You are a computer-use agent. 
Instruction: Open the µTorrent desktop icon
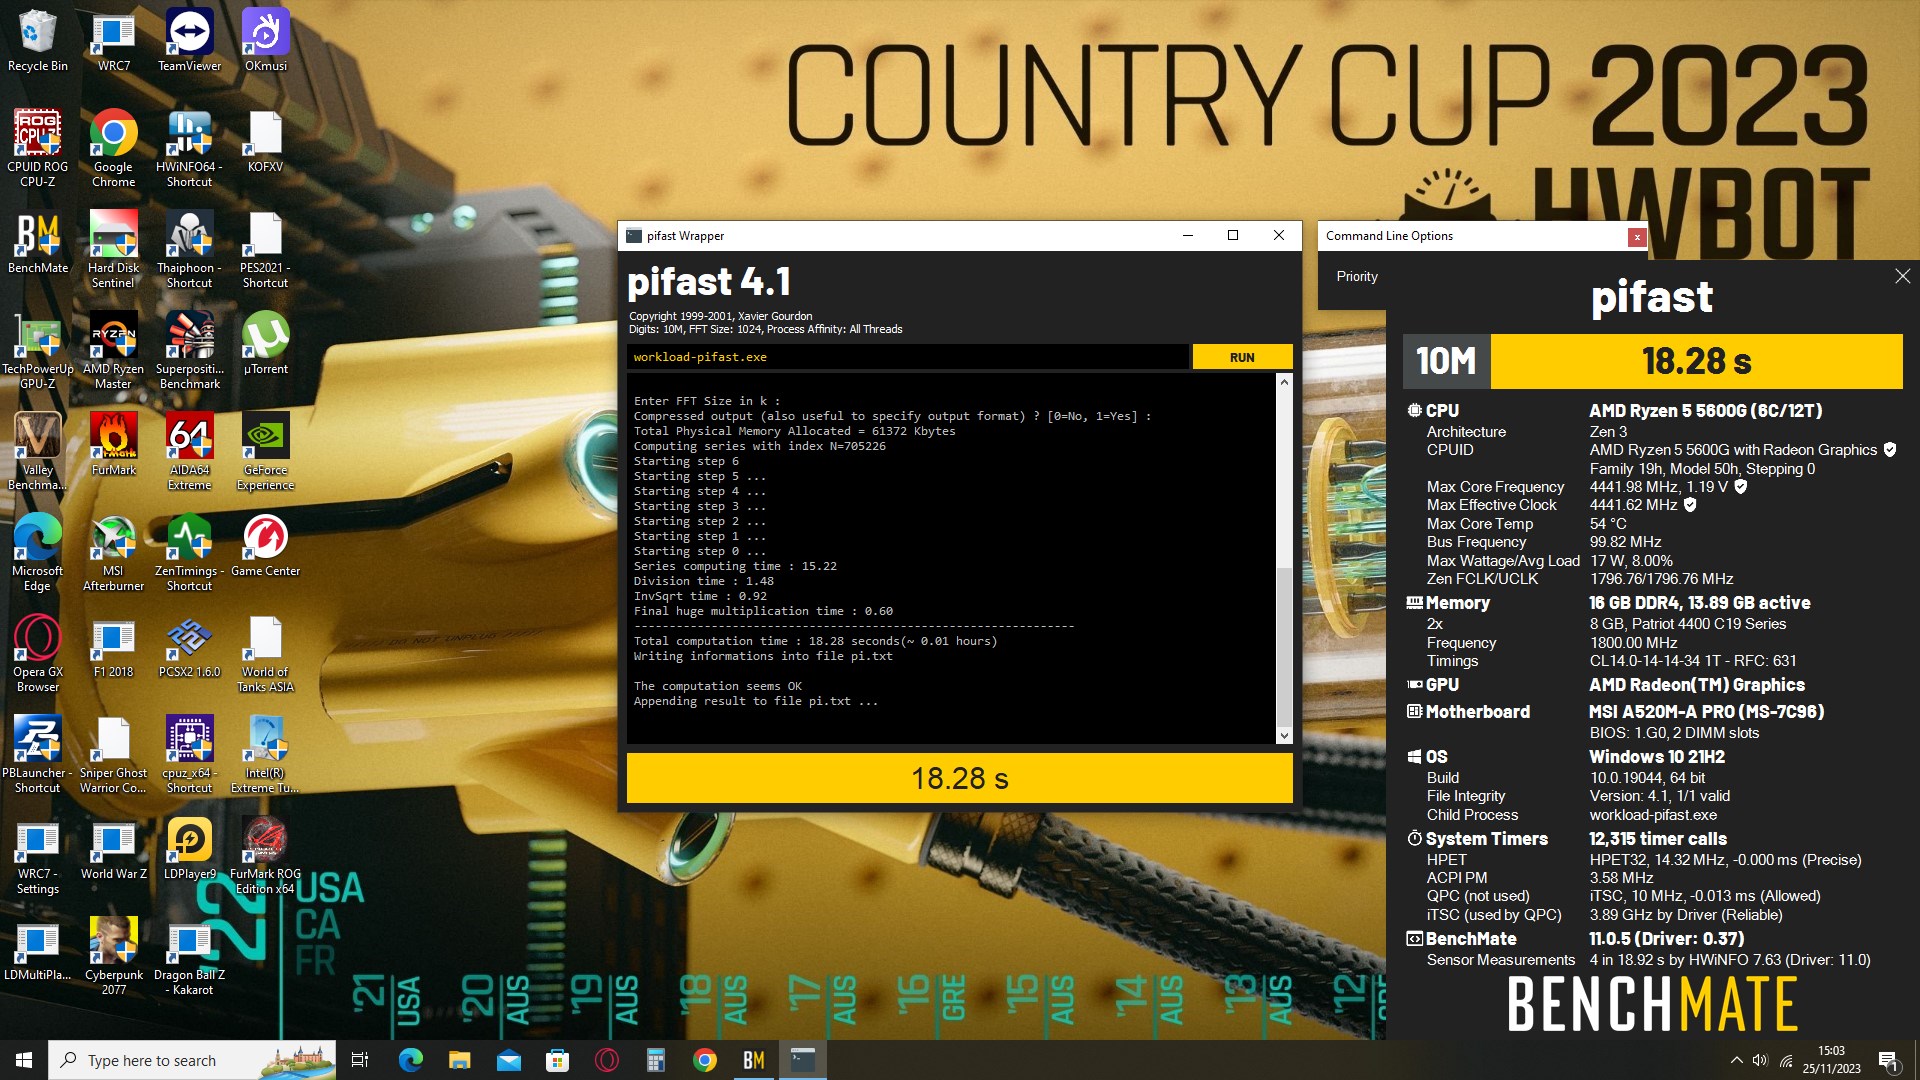[x=265, y=344]
